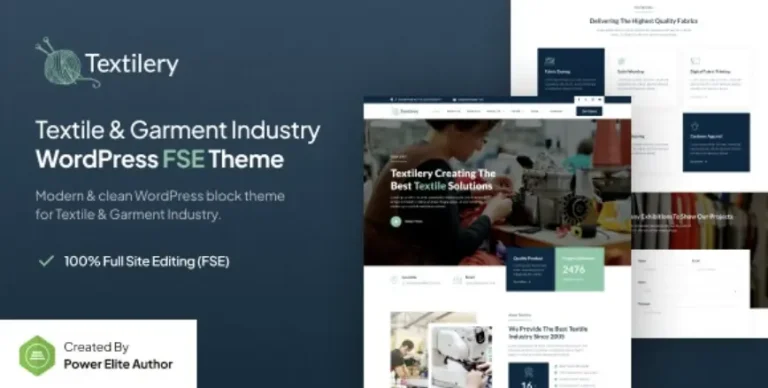Click the 'Exhibition To Show Our Projects' banner heading

tap(682, 216)
